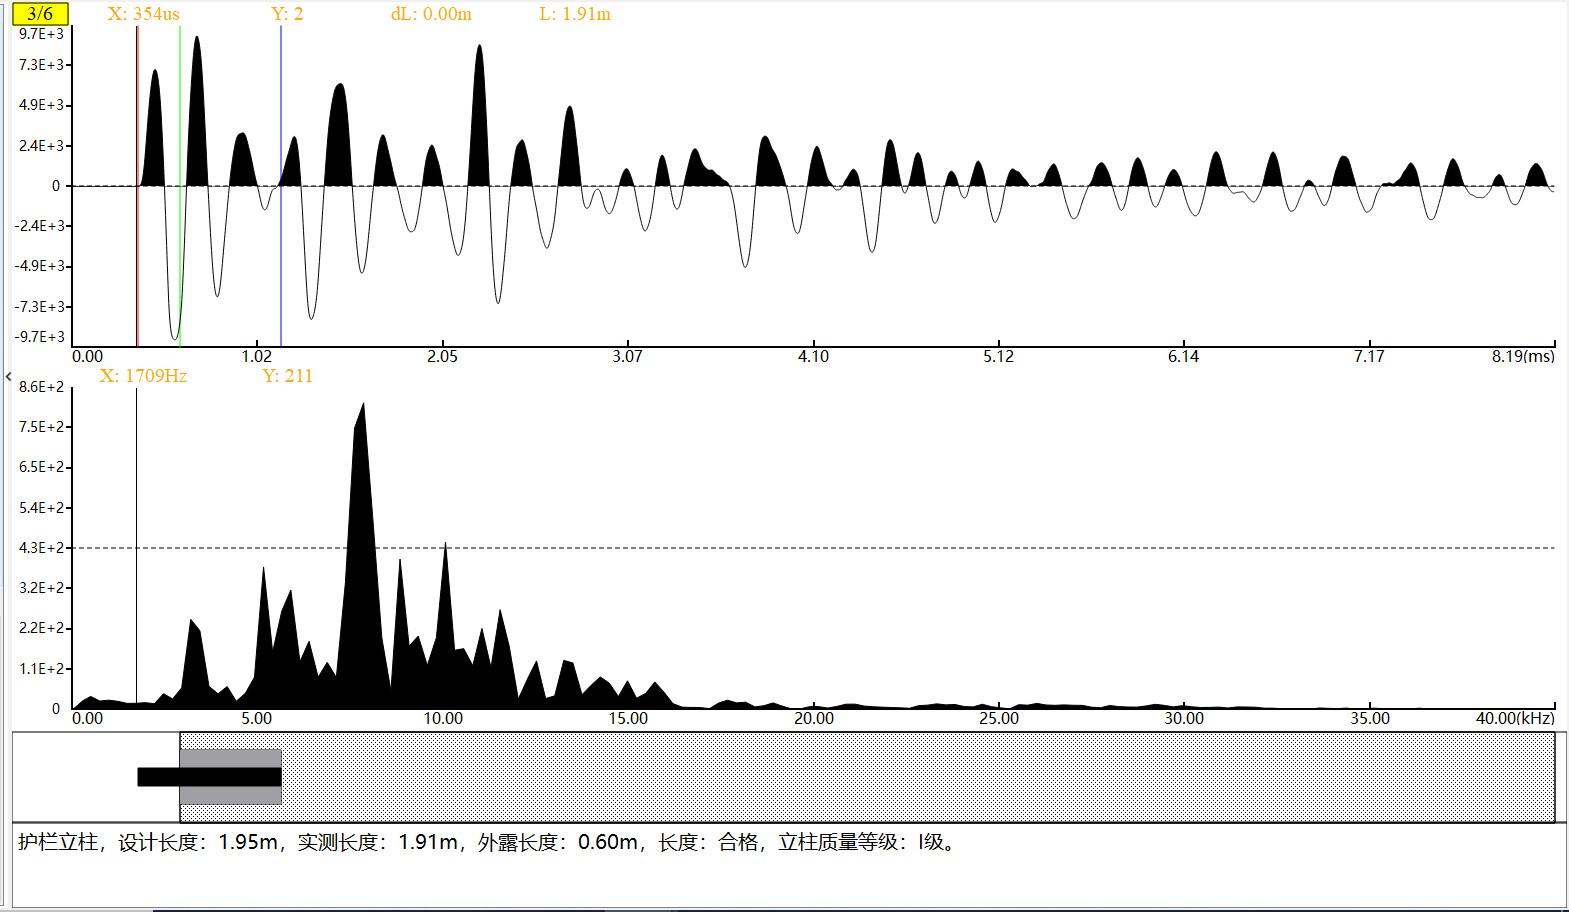Click the Y: 211 spectrum amplitude readout

(287, 376)
